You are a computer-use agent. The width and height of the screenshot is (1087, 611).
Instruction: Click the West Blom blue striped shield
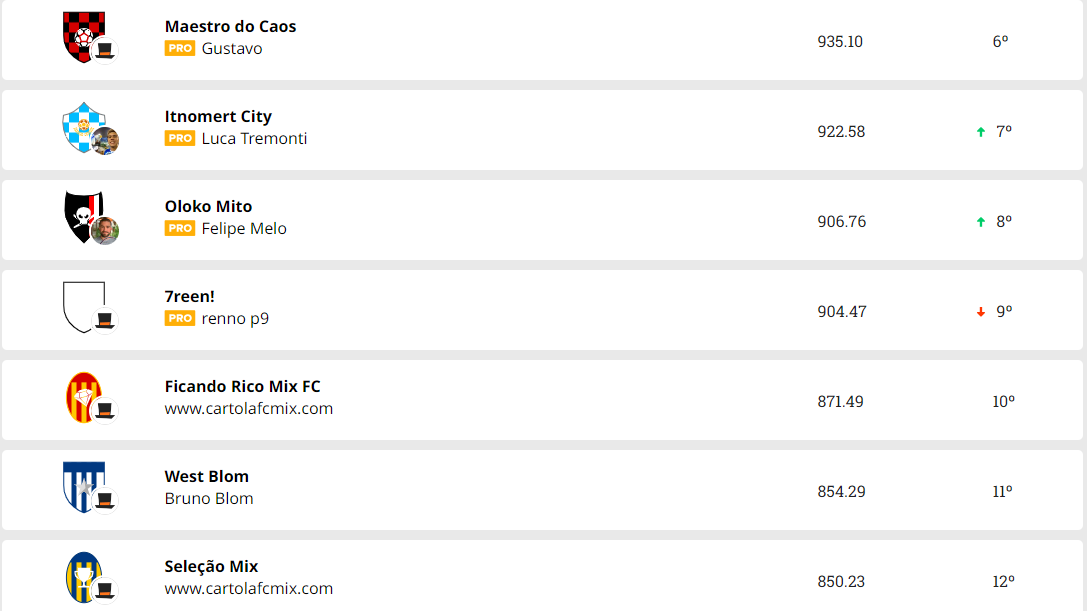(84, 488)
